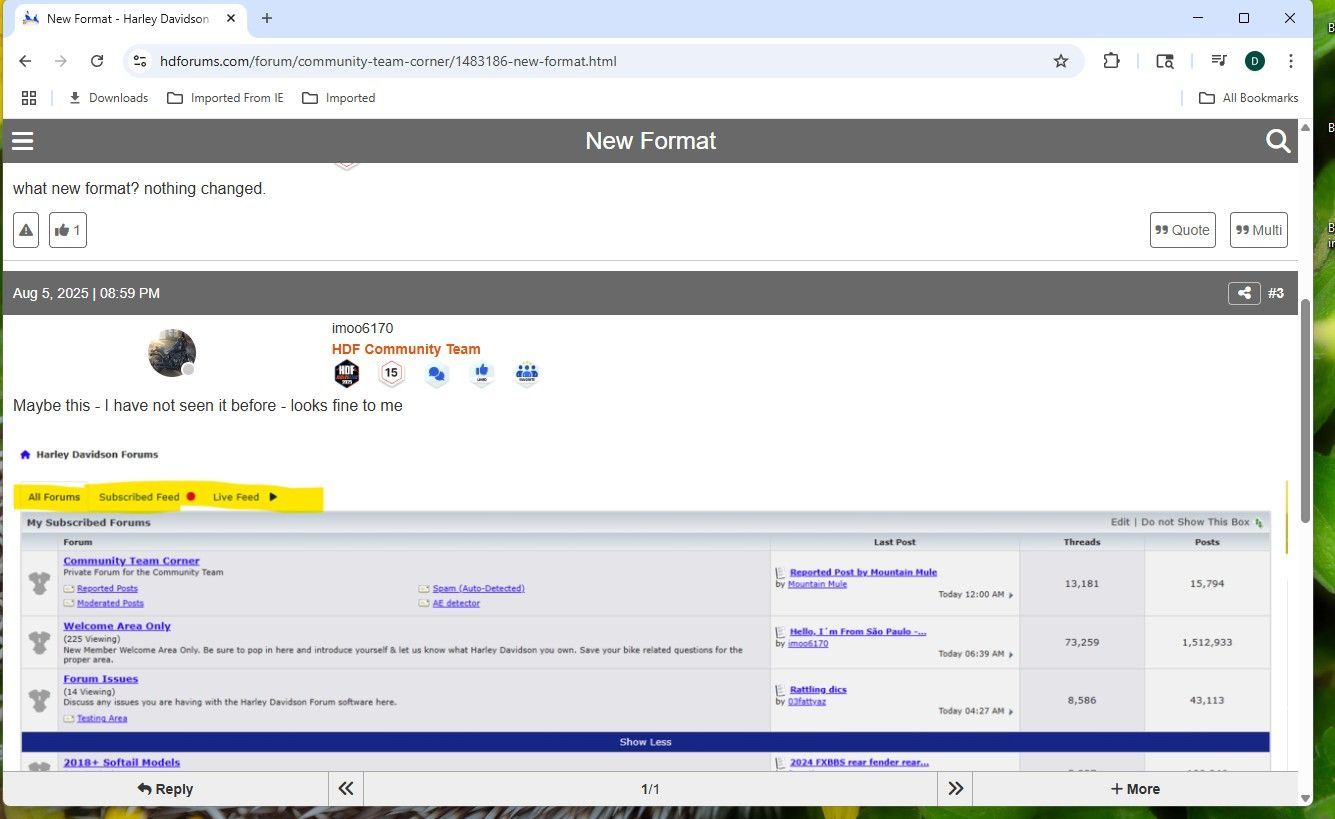Bookmark this page with the star icon
Image resolution: width=1335 pixels, height=819 pixels.
(x=1061, y=61)
